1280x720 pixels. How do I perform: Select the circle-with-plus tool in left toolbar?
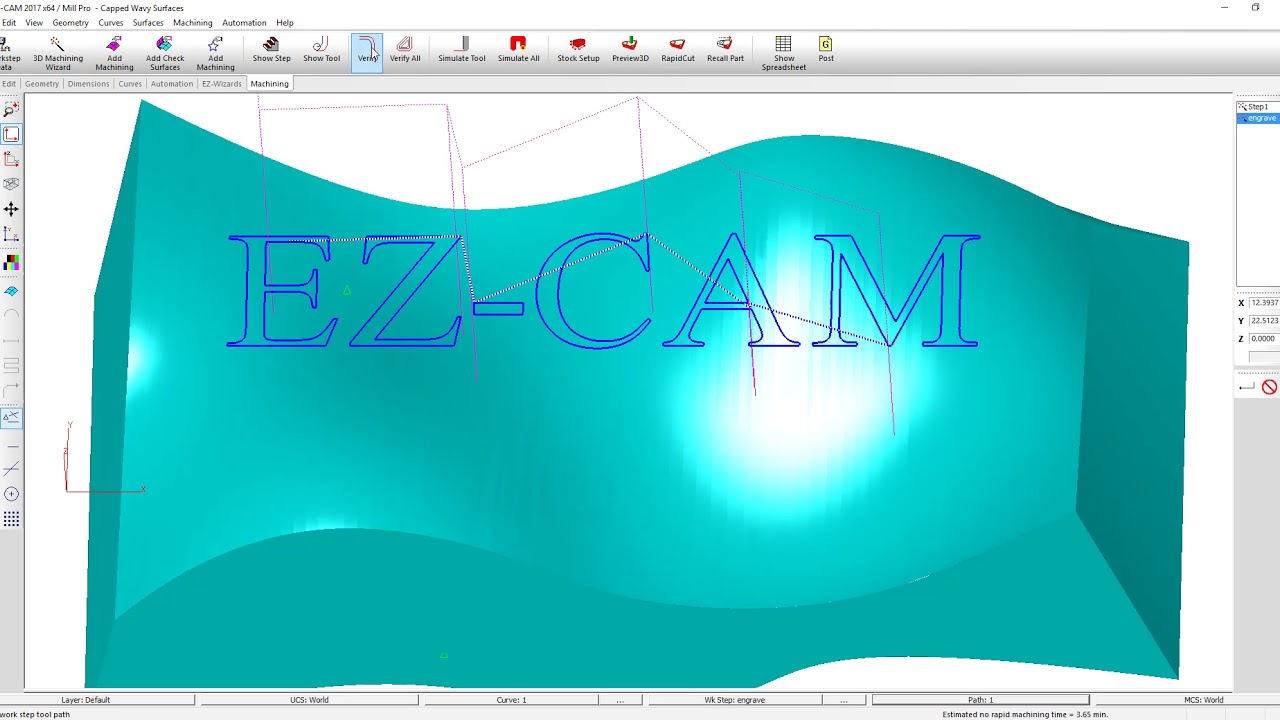(11, 494)
